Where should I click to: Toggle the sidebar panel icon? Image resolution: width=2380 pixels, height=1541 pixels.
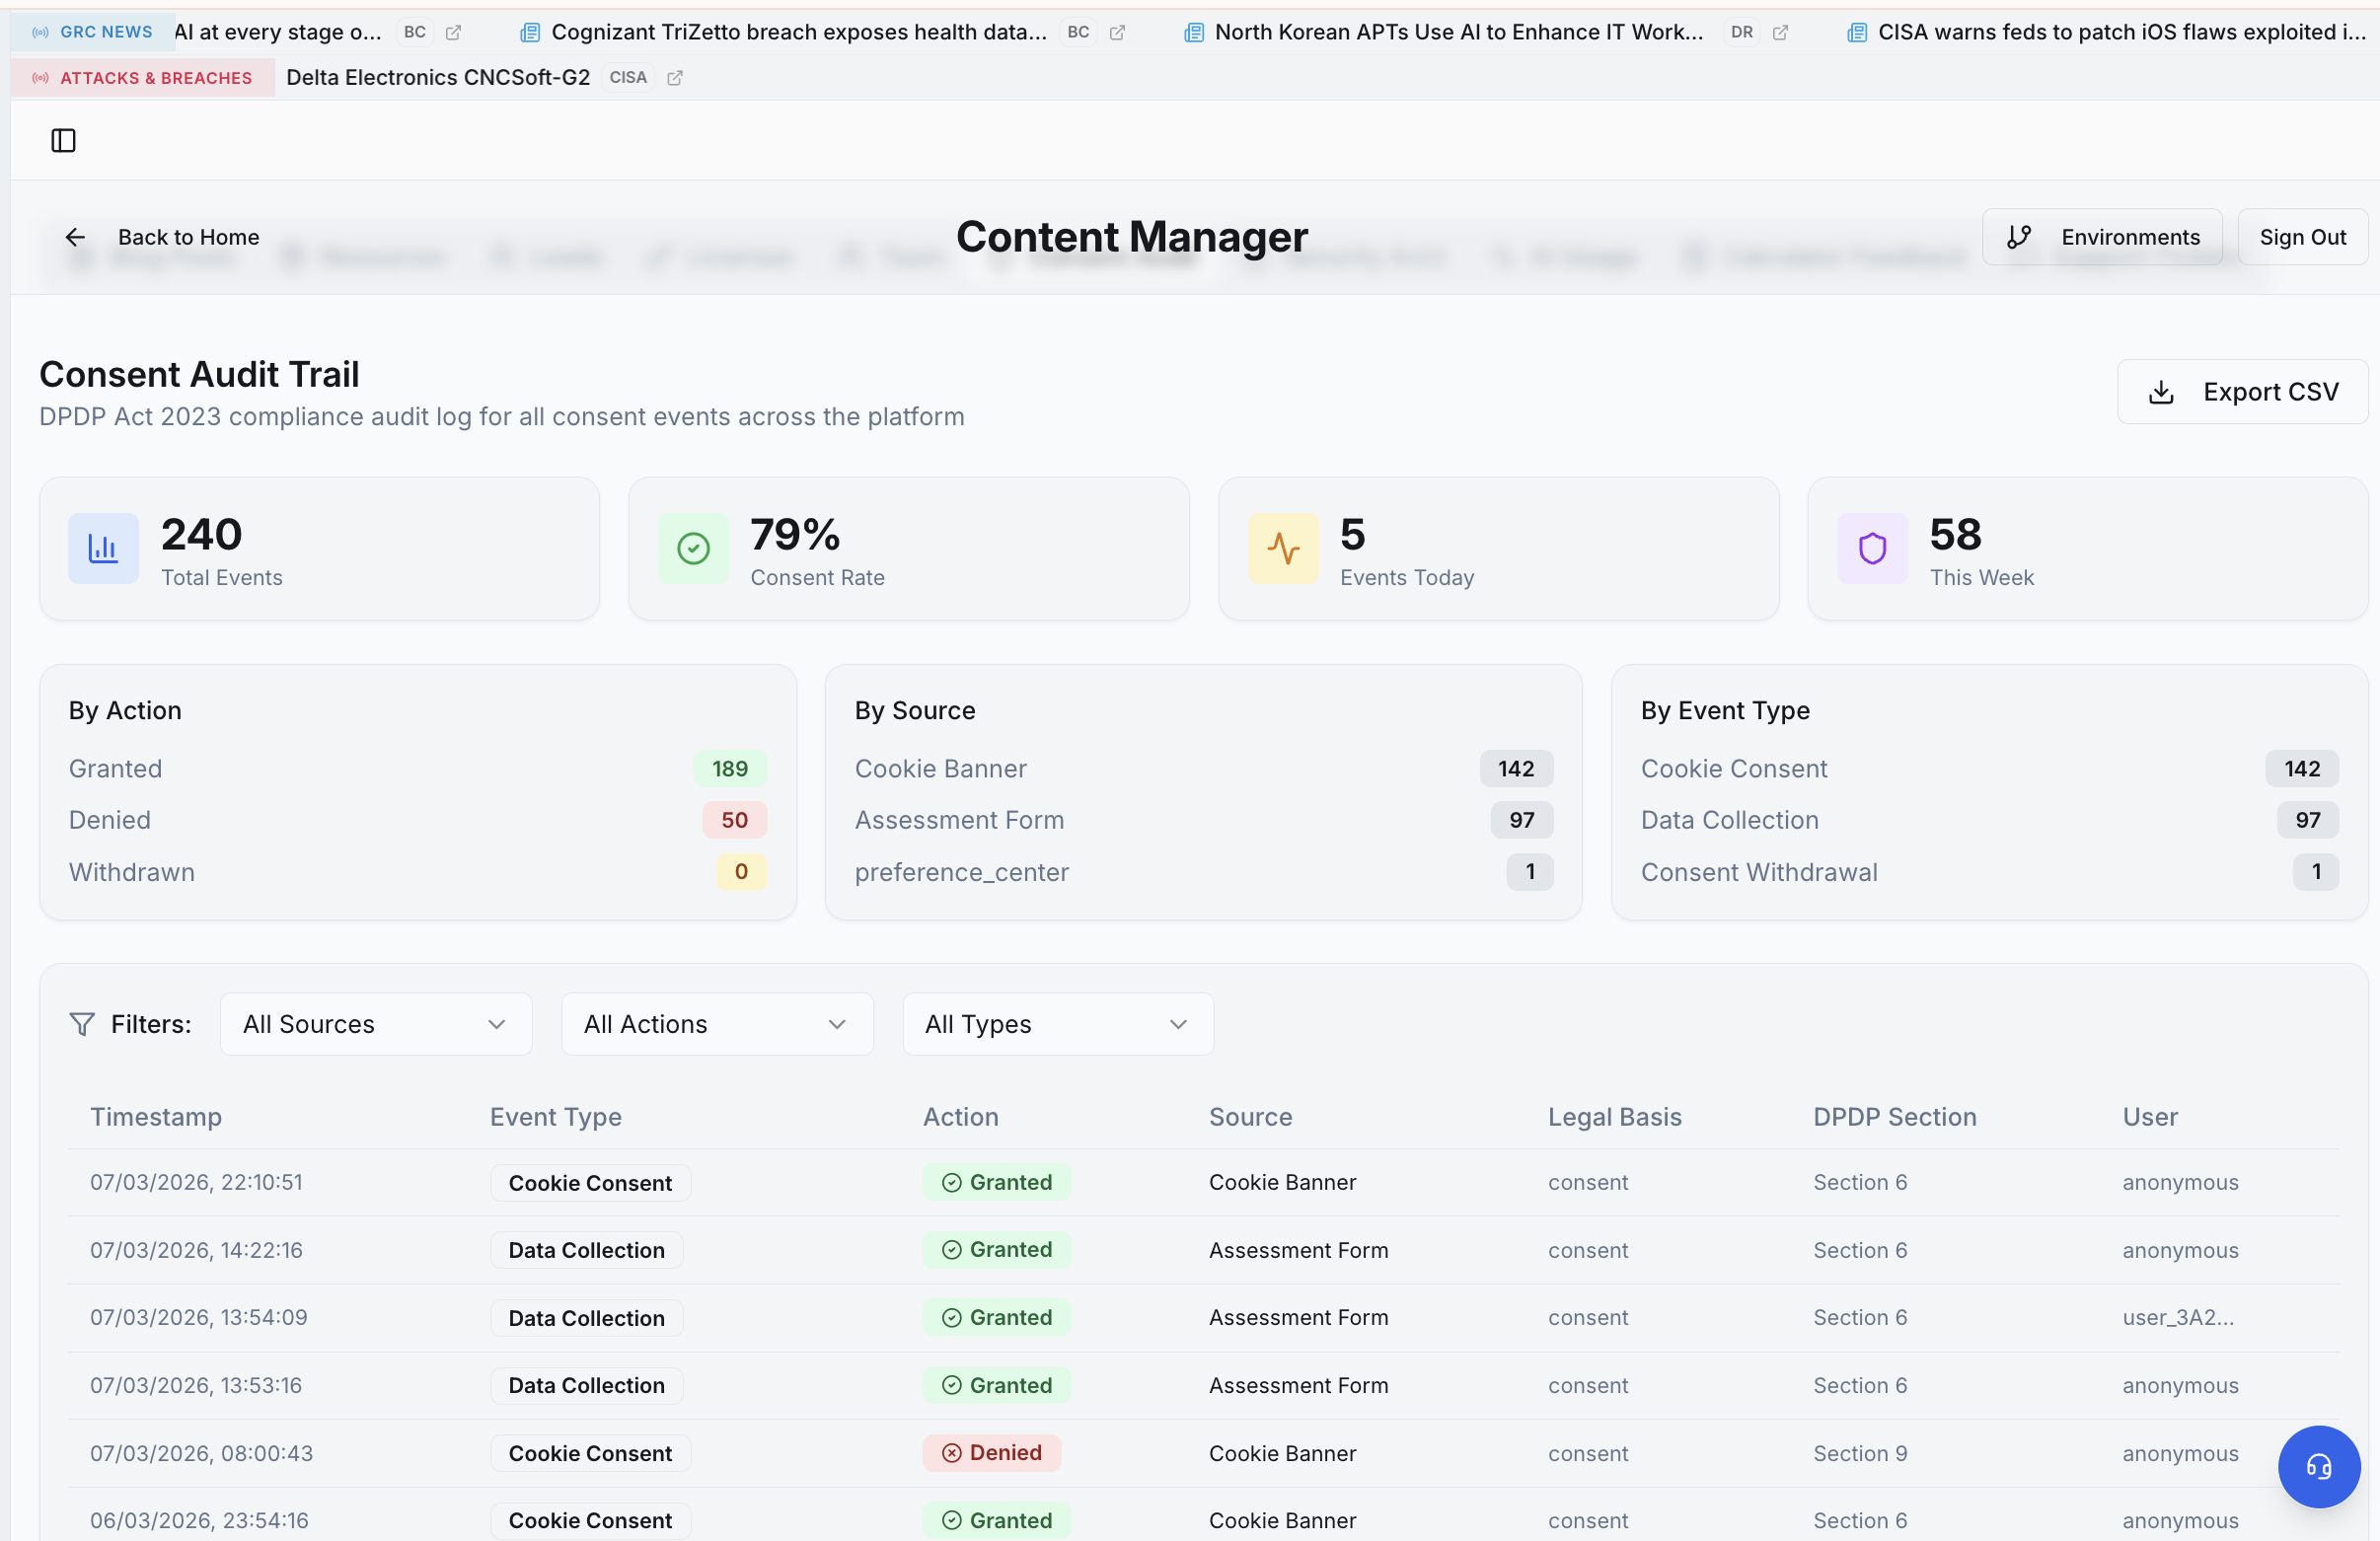pyautogui.click(x=62, y=140)
